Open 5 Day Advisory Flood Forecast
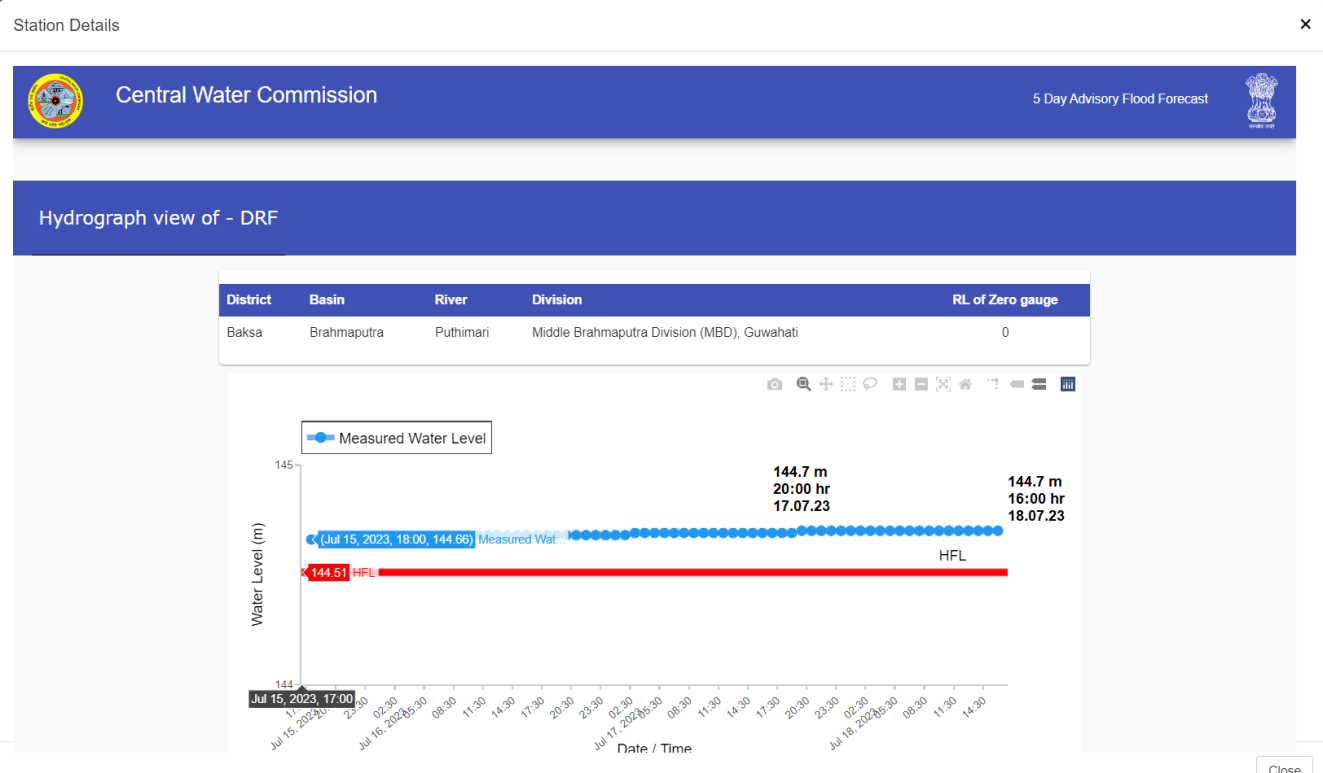This screenshot has height=773, width=1323. 1120,99
